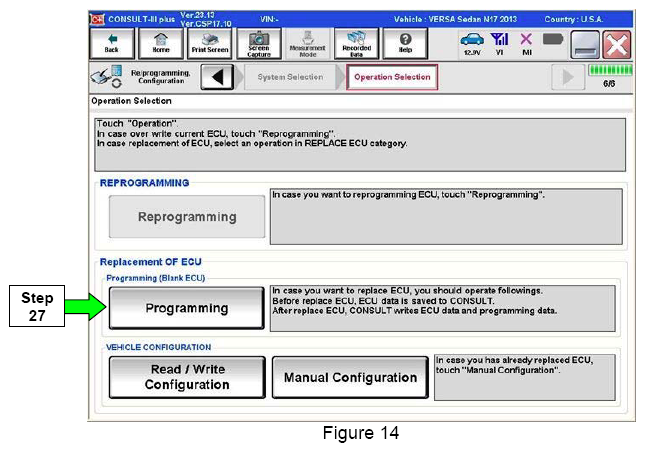Open the Help button

(405, 41)
